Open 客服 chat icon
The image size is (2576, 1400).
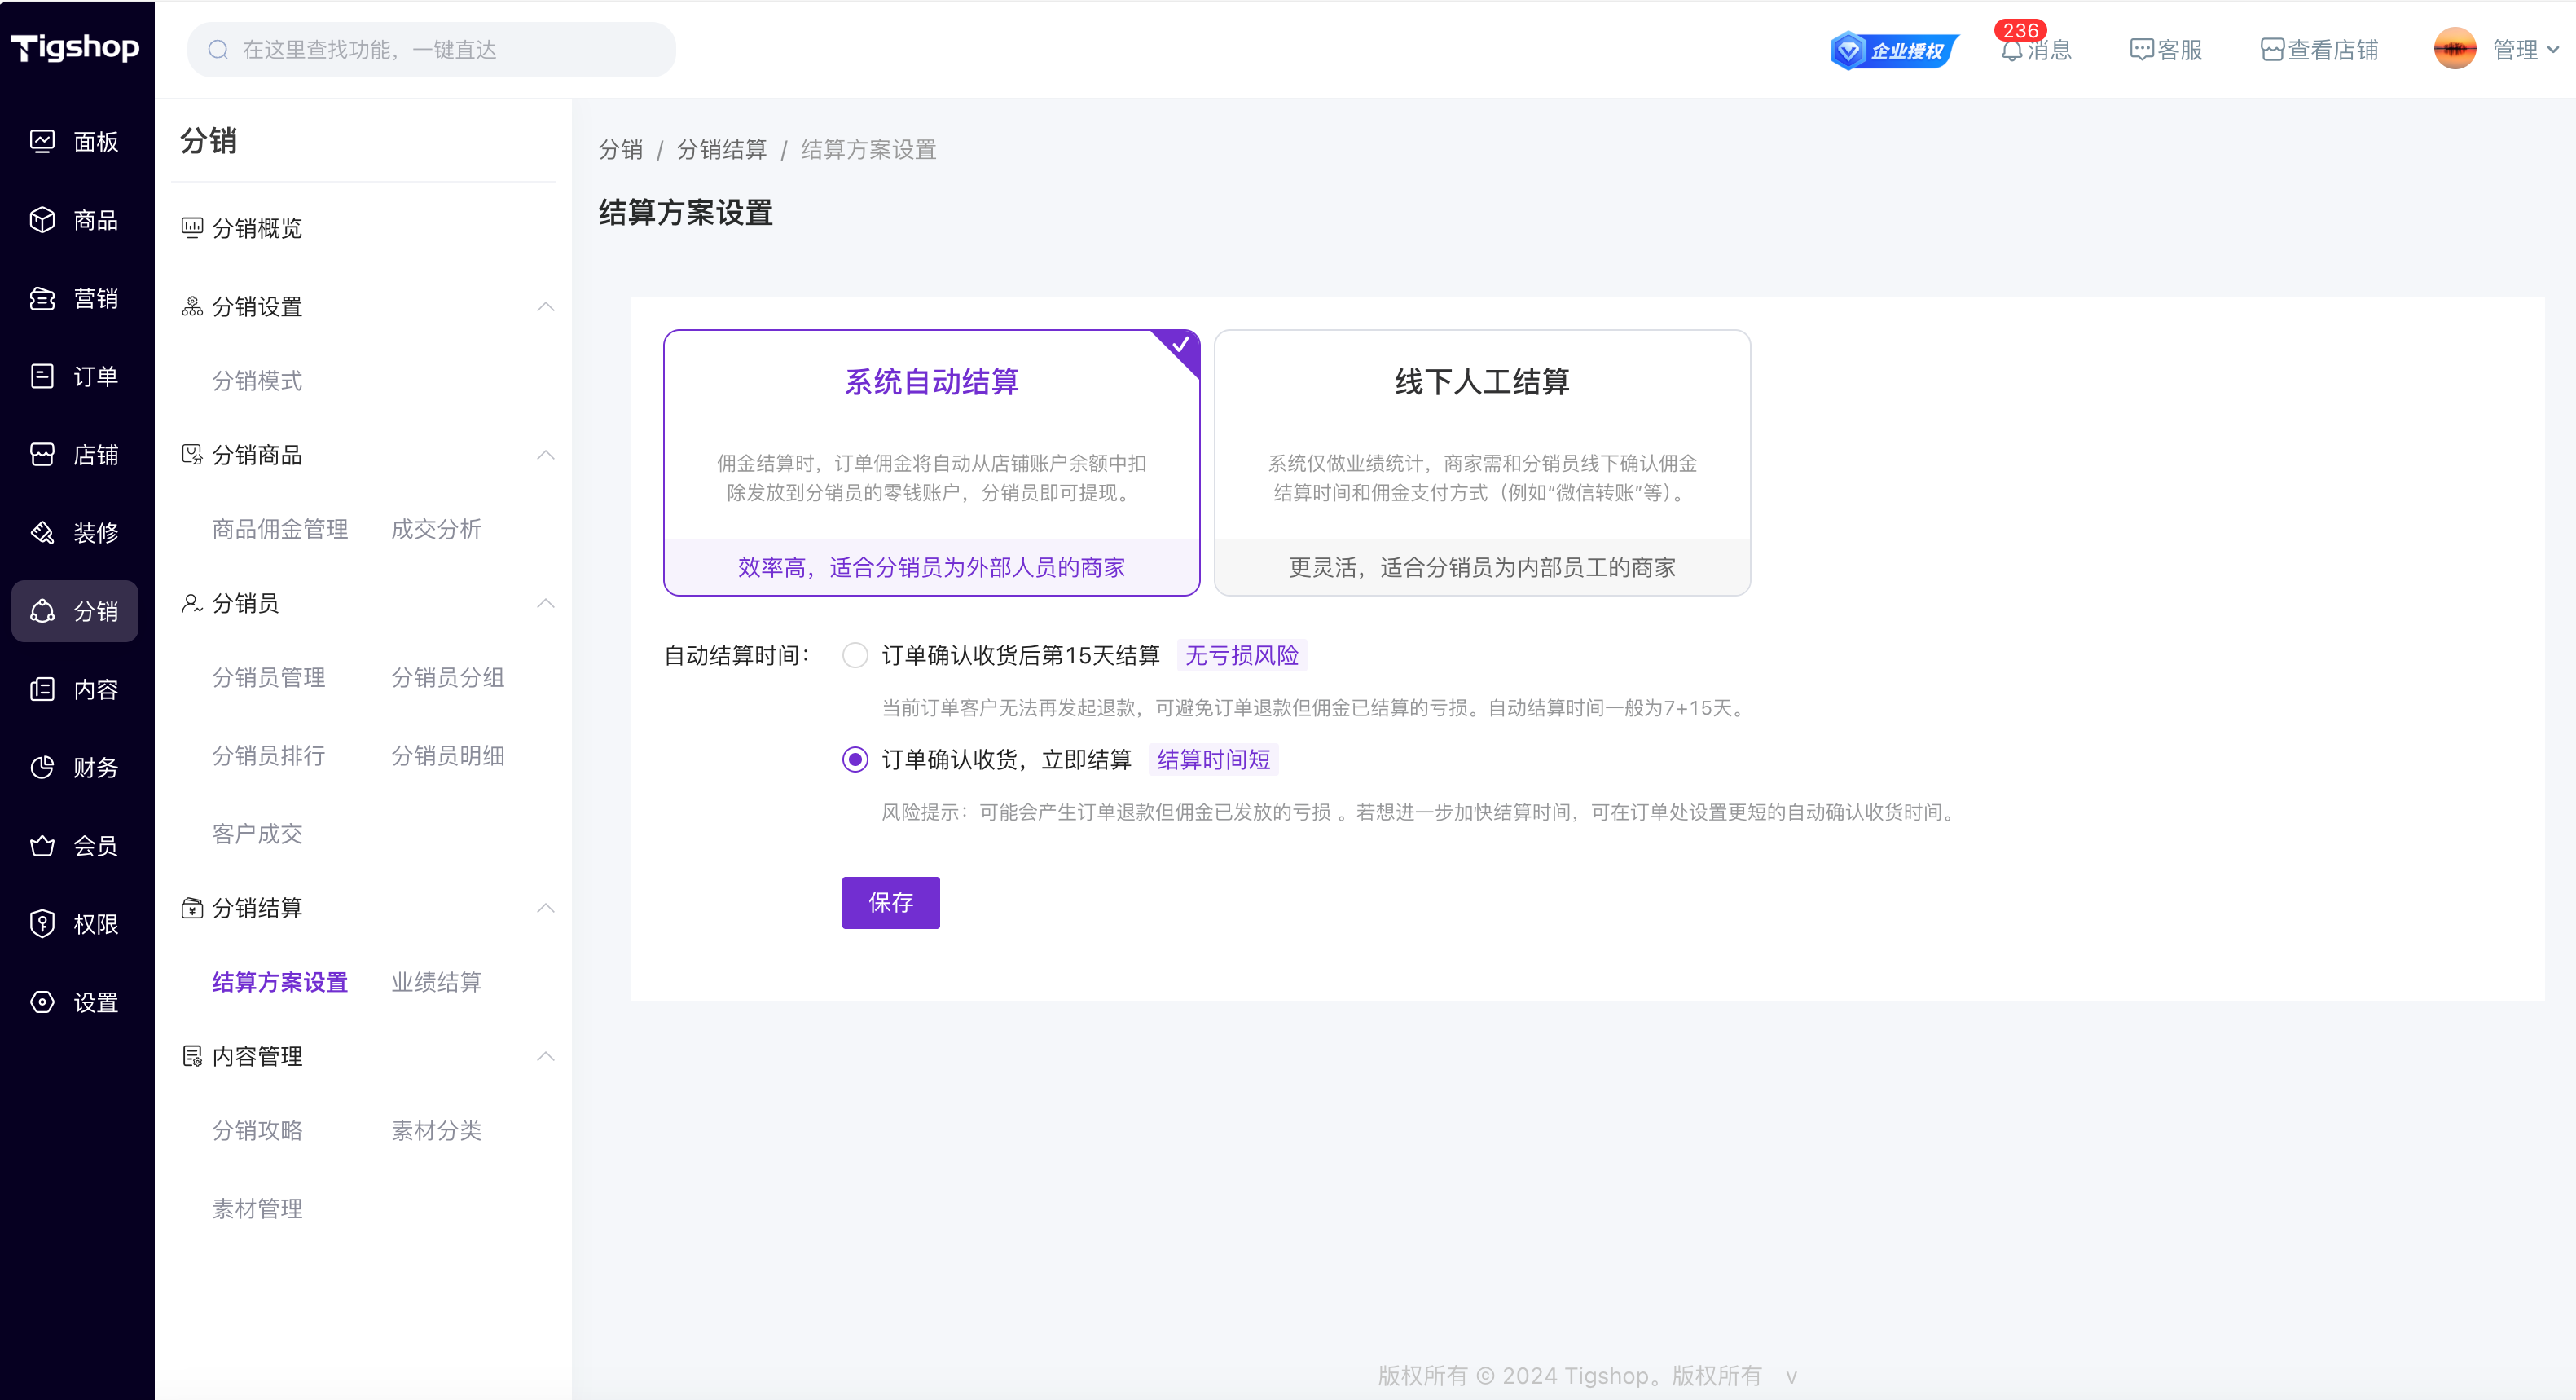point(2141,50)
